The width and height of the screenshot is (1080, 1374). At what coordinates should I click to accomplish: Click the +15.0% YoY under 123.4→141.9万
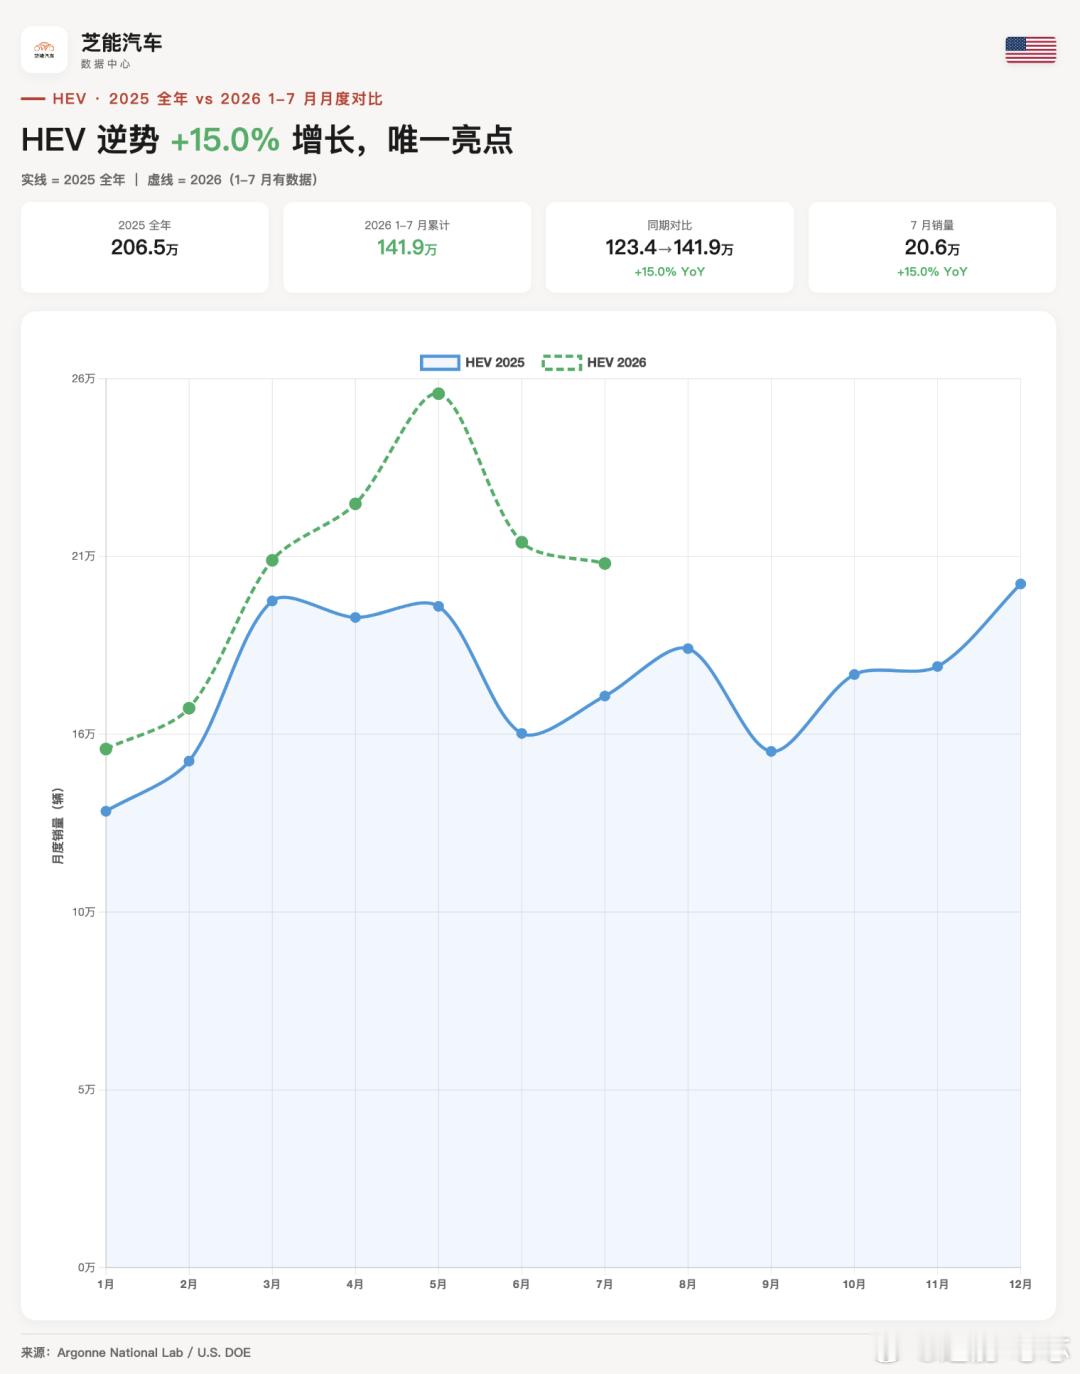coord(669,272)
